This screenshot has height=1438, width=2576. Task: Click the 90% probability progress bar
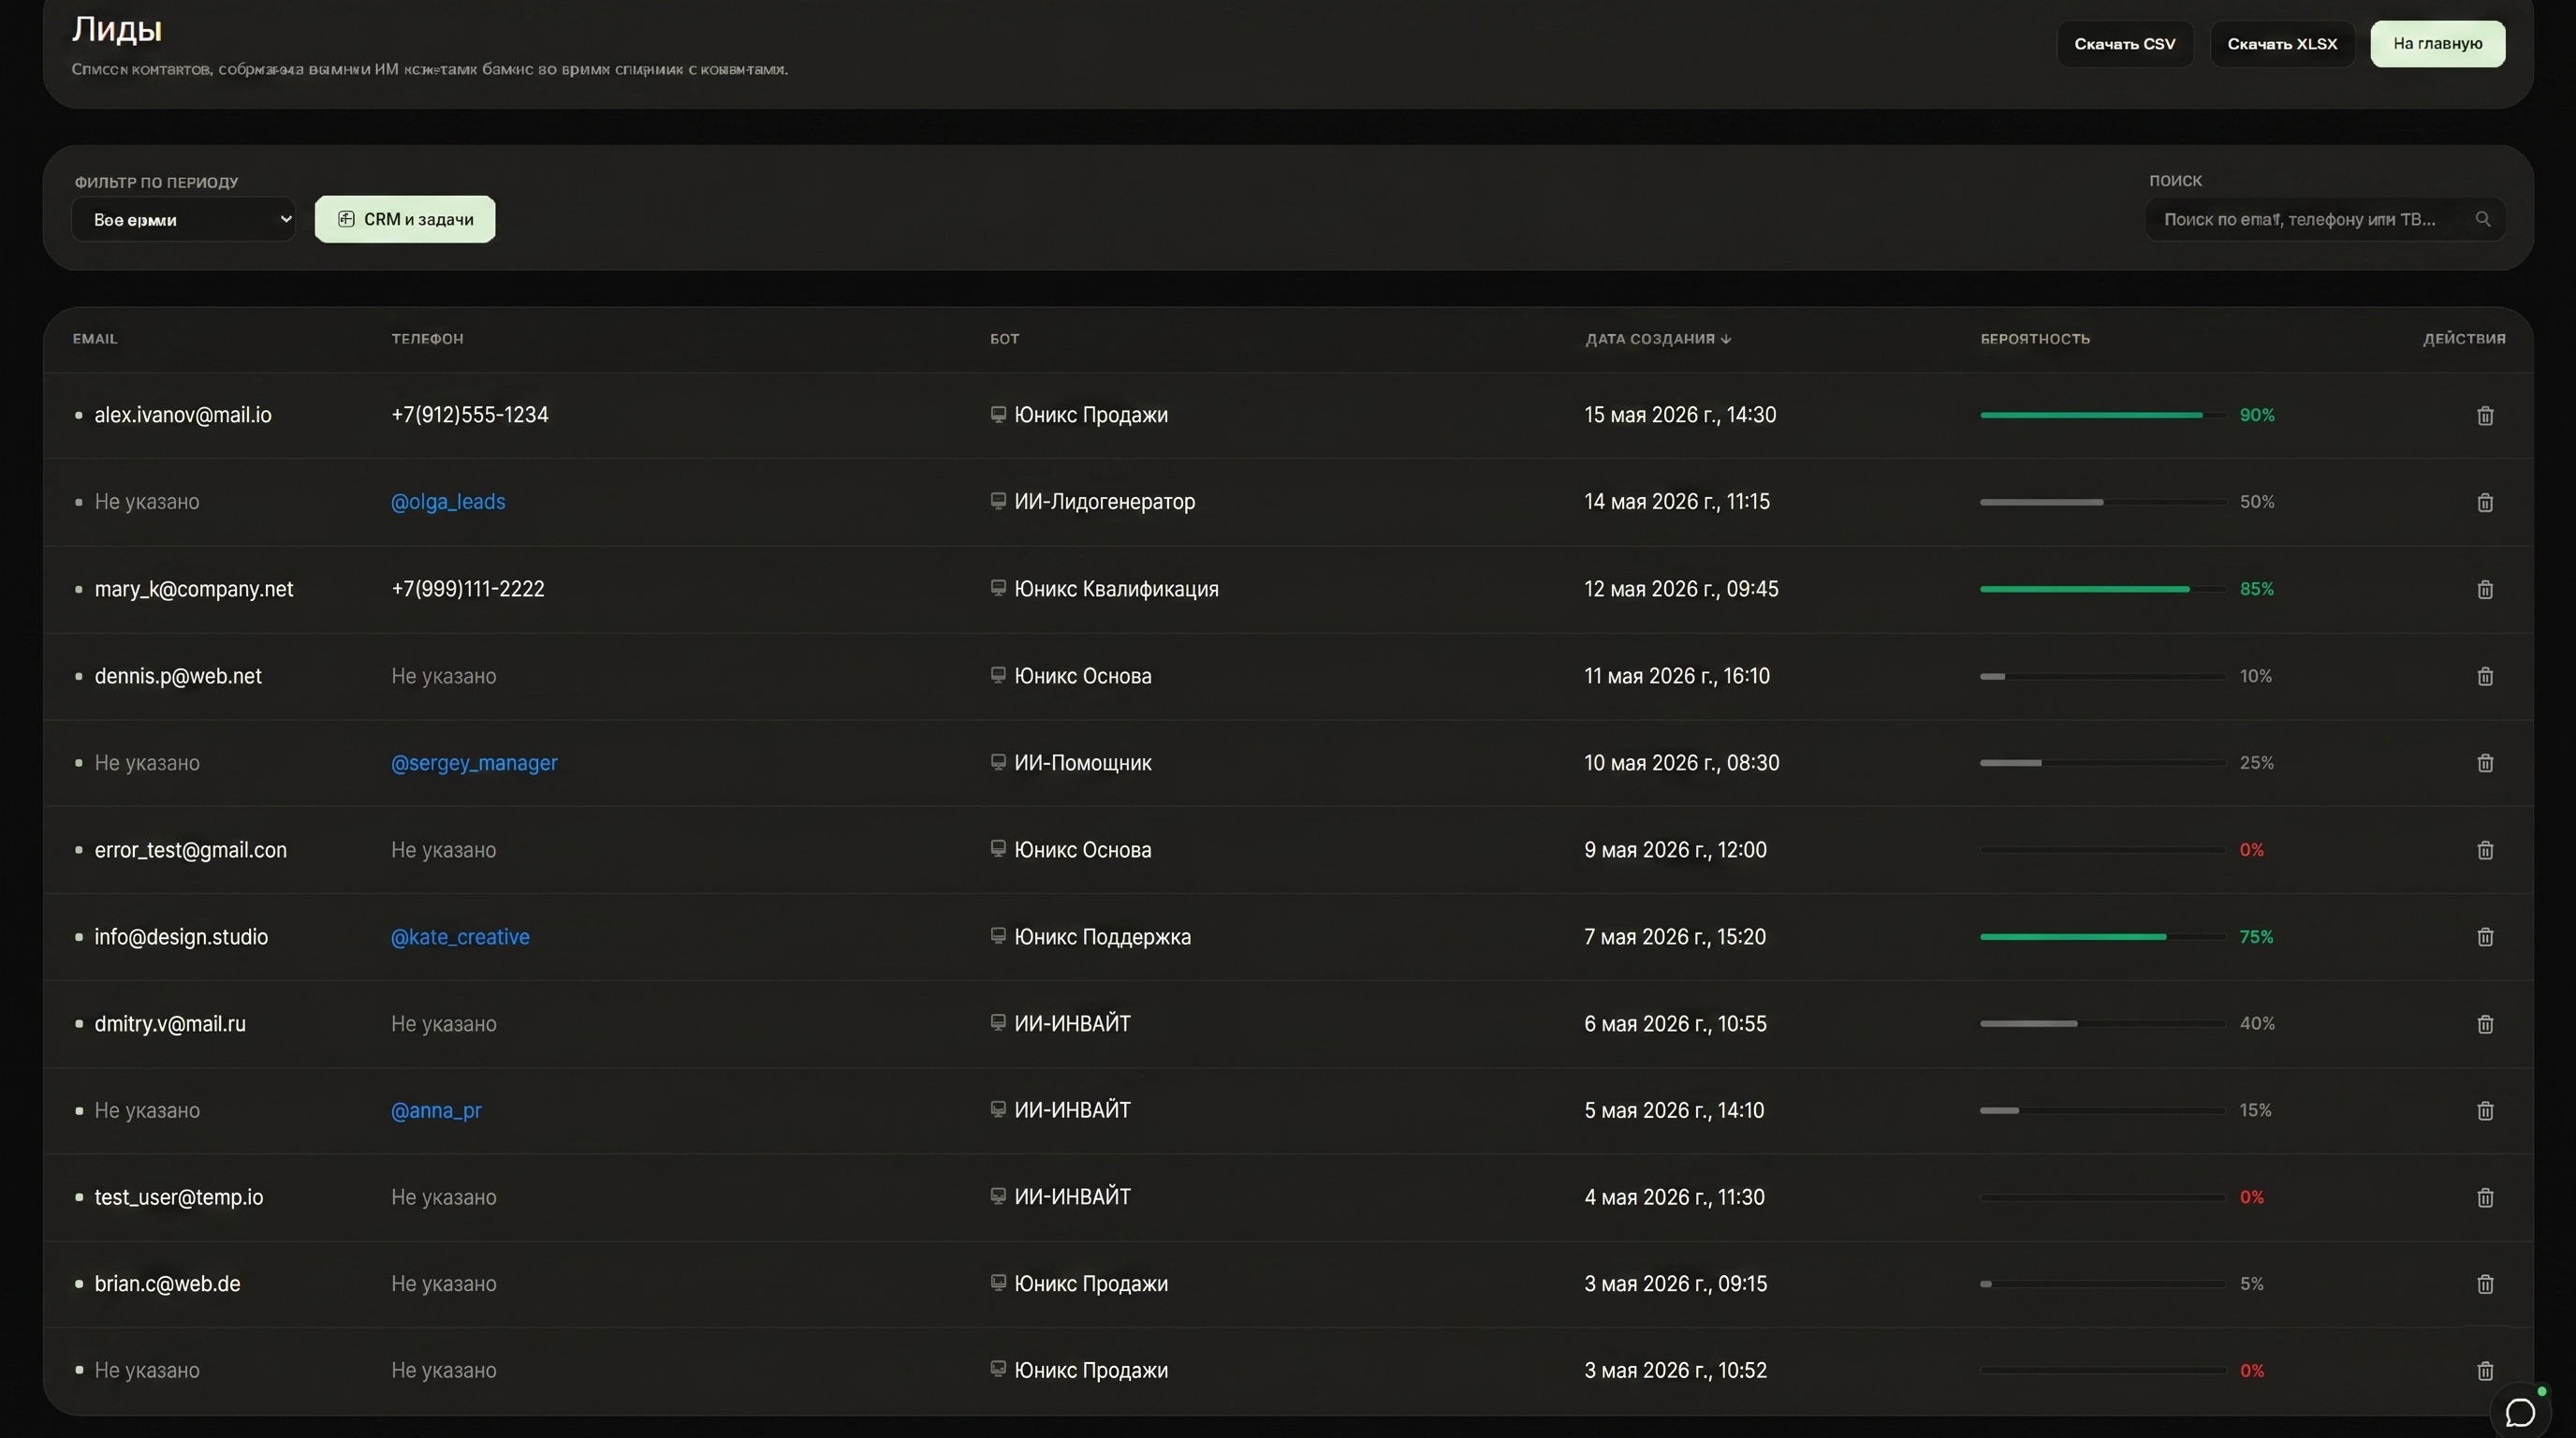[x=2101, y=415]
